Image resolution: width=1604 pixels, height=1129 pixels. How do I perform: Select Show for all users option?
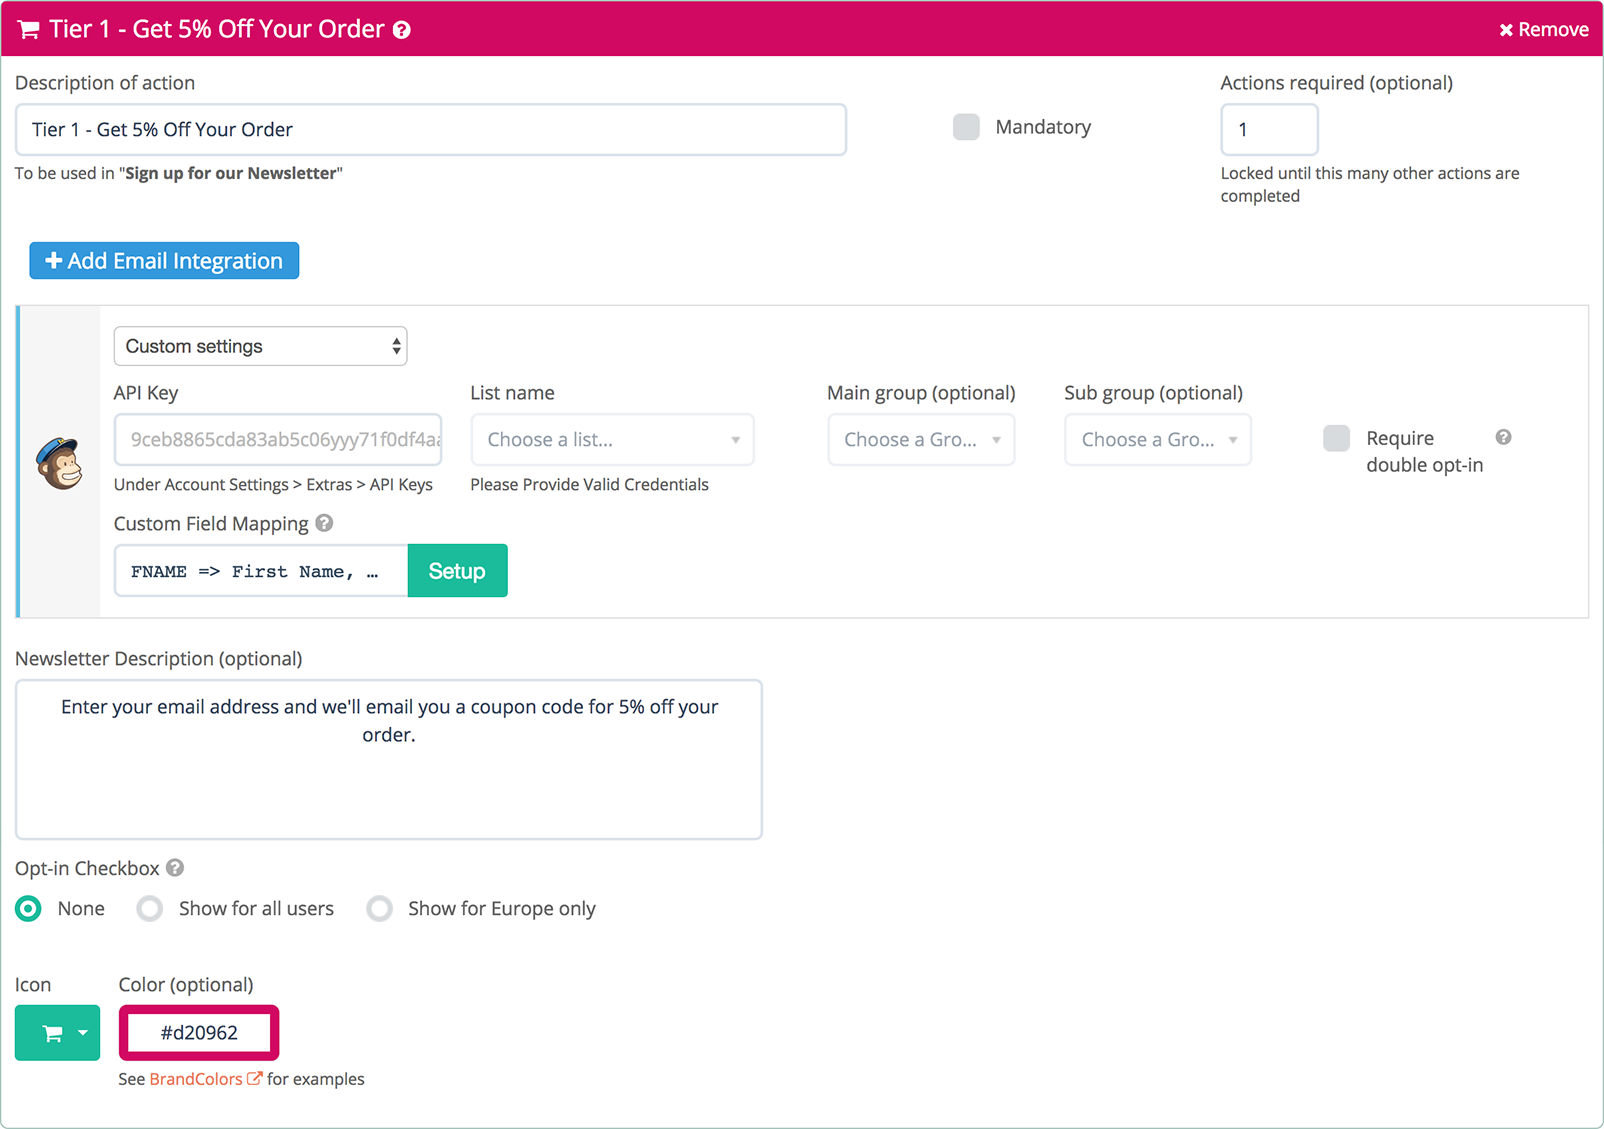pyautogui.click(x=150, y=909)
